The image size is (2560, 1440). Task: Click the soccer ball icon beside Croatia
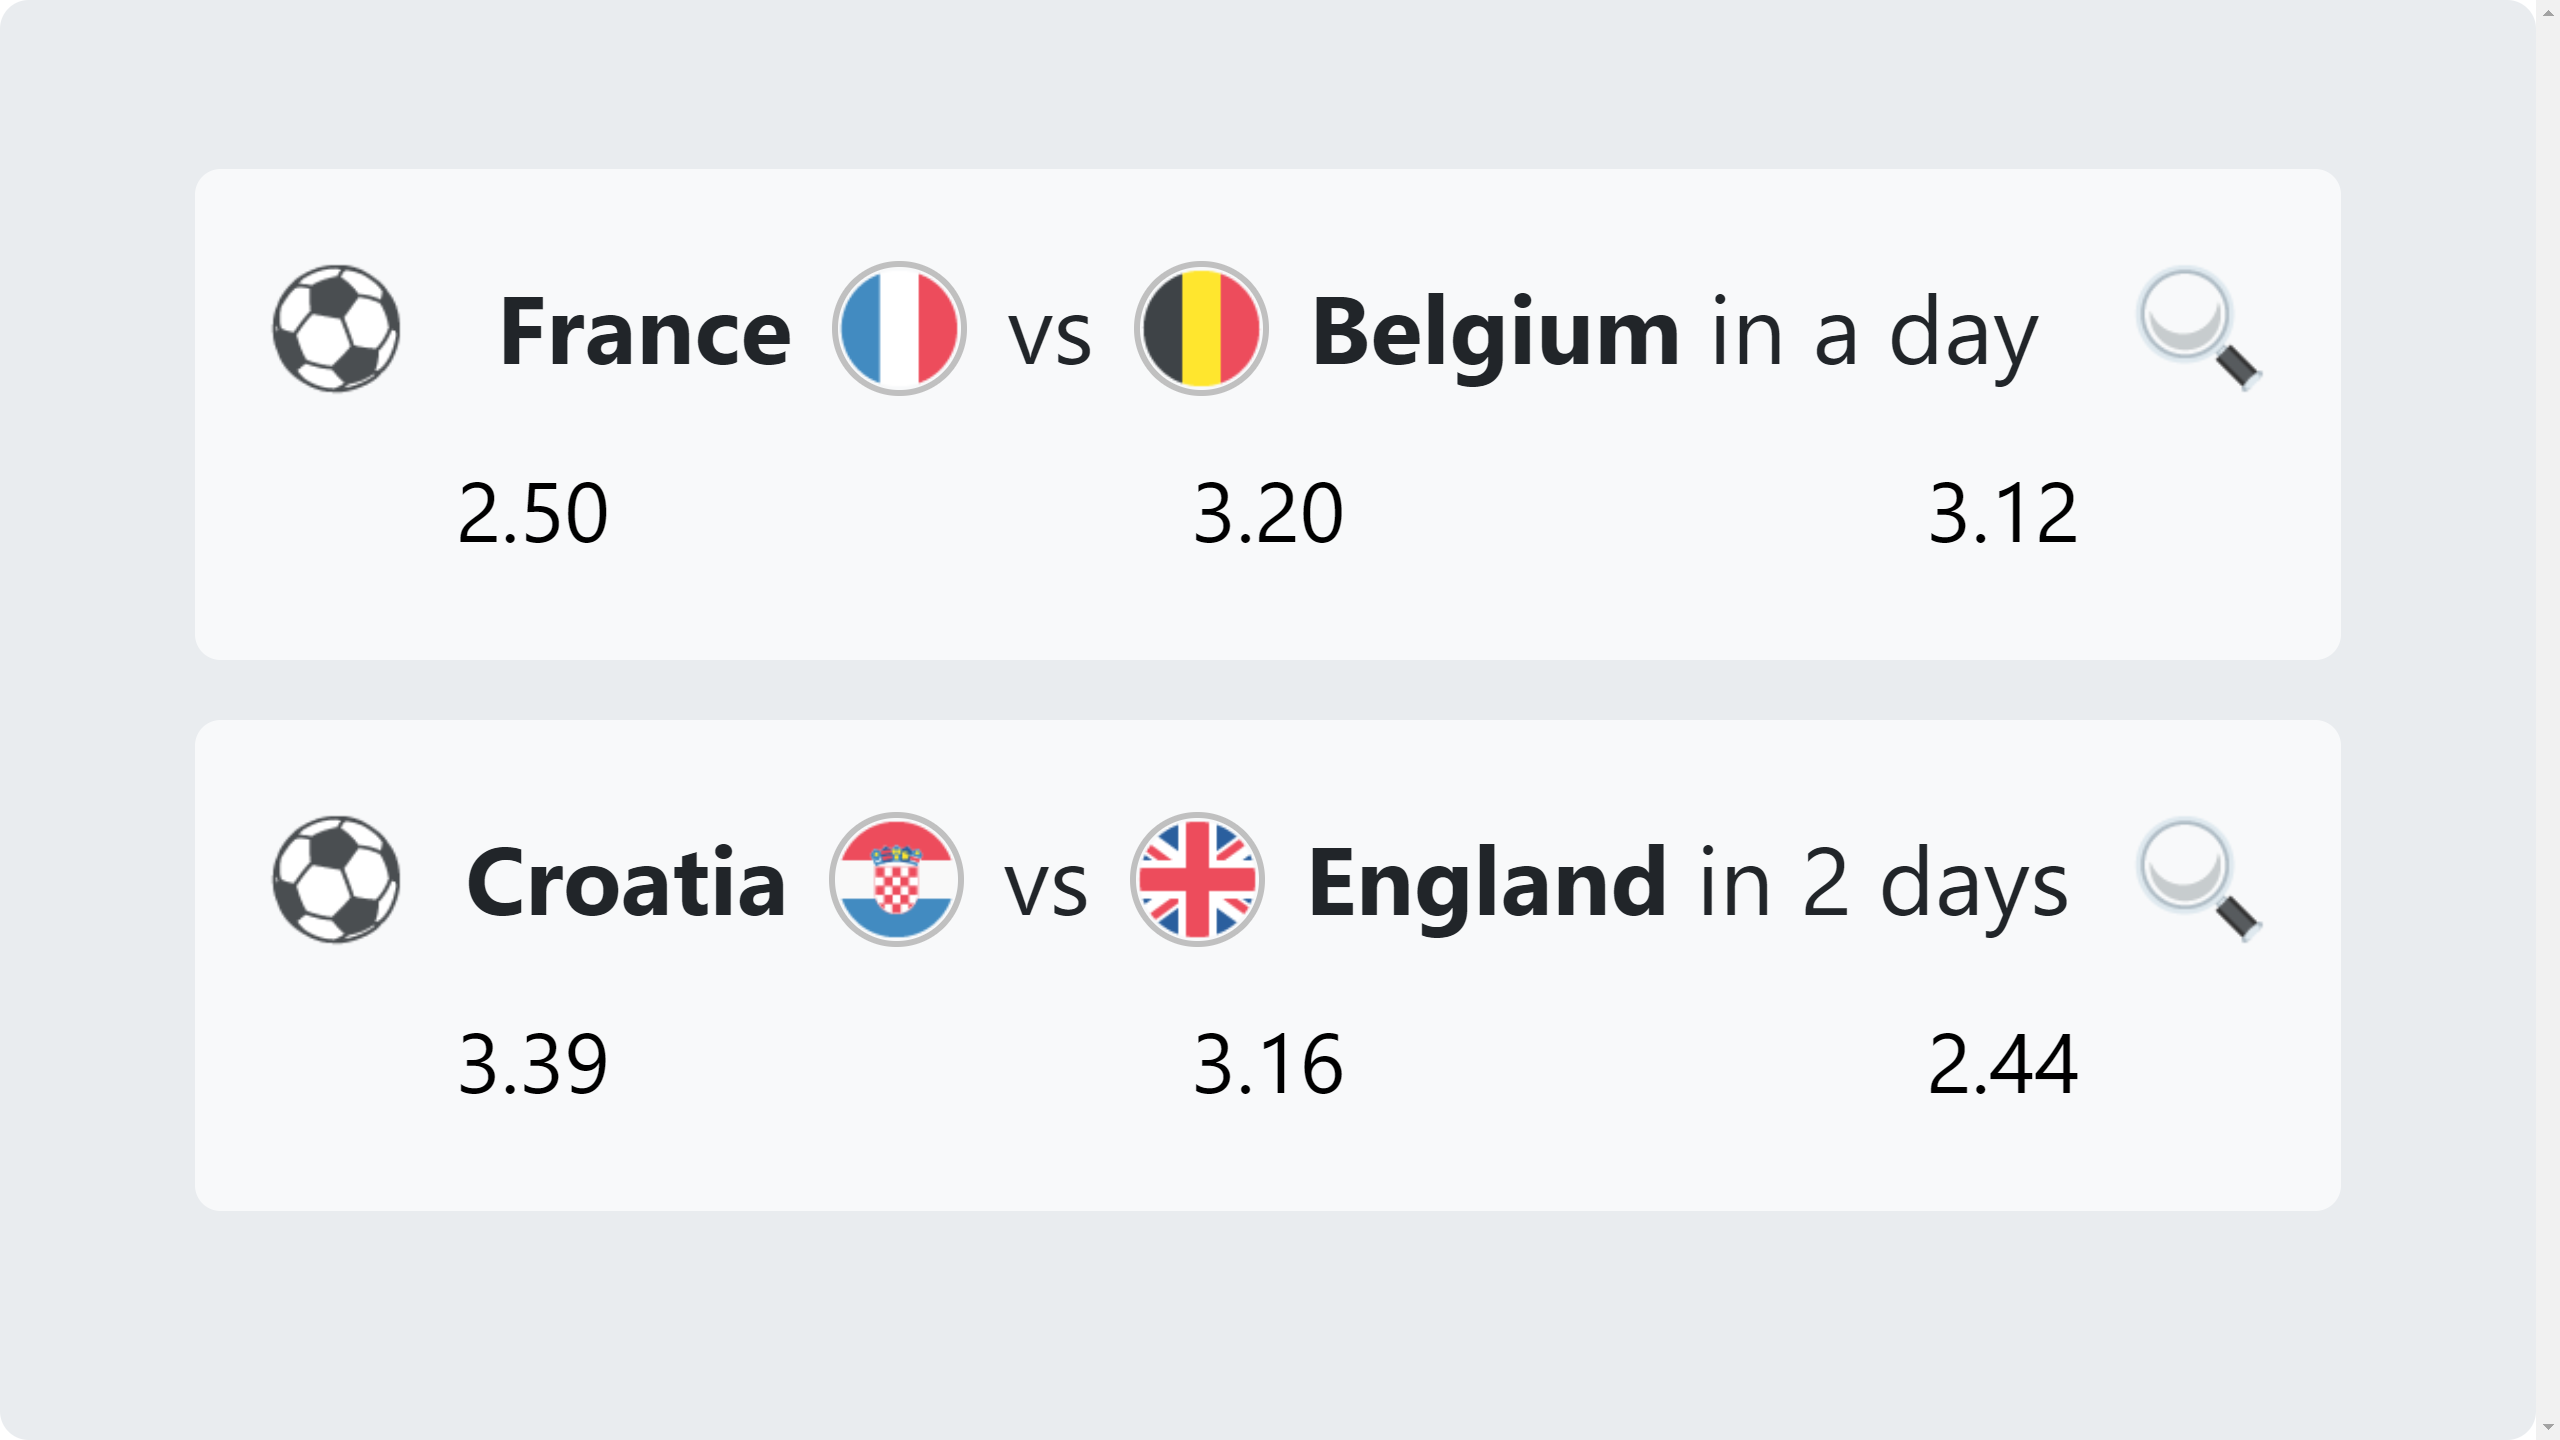[336, 880]
